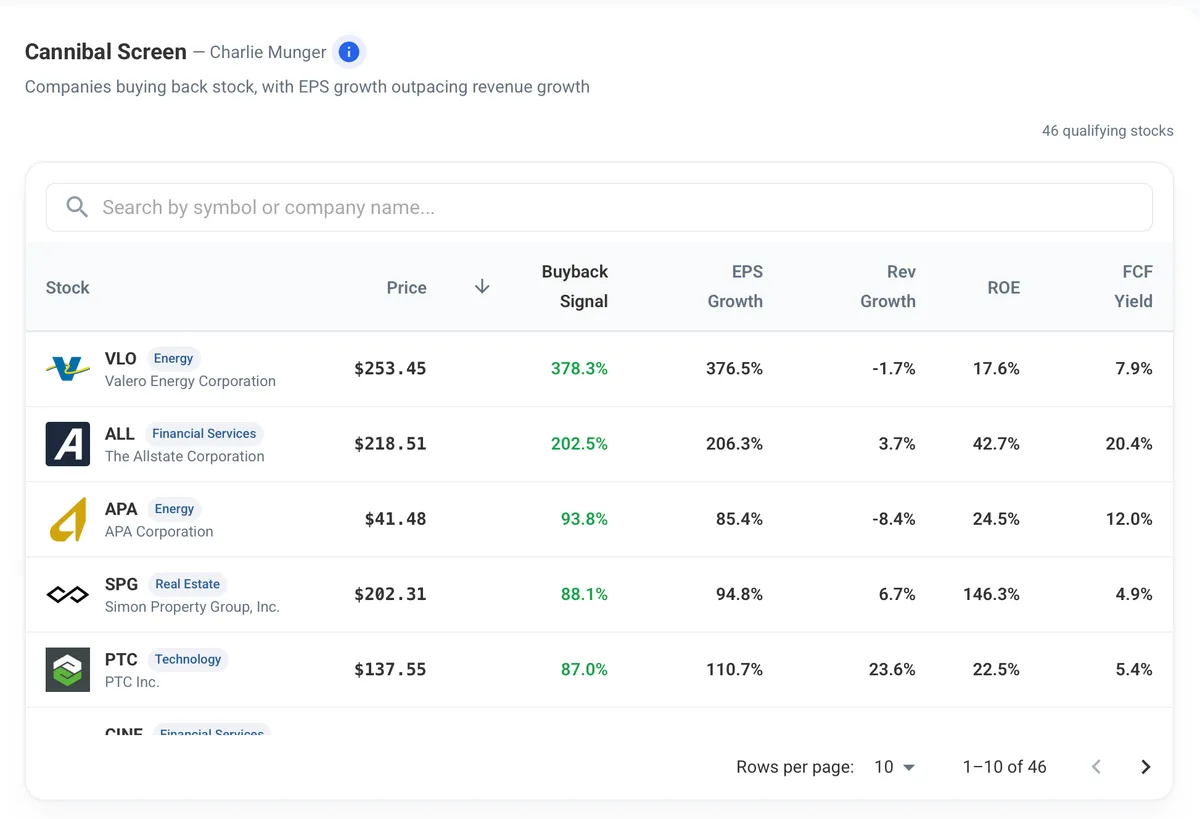This screenshot has width=1200, height=819.
Task: Sort table by FCF Yield header
Action: point(1133,287)
